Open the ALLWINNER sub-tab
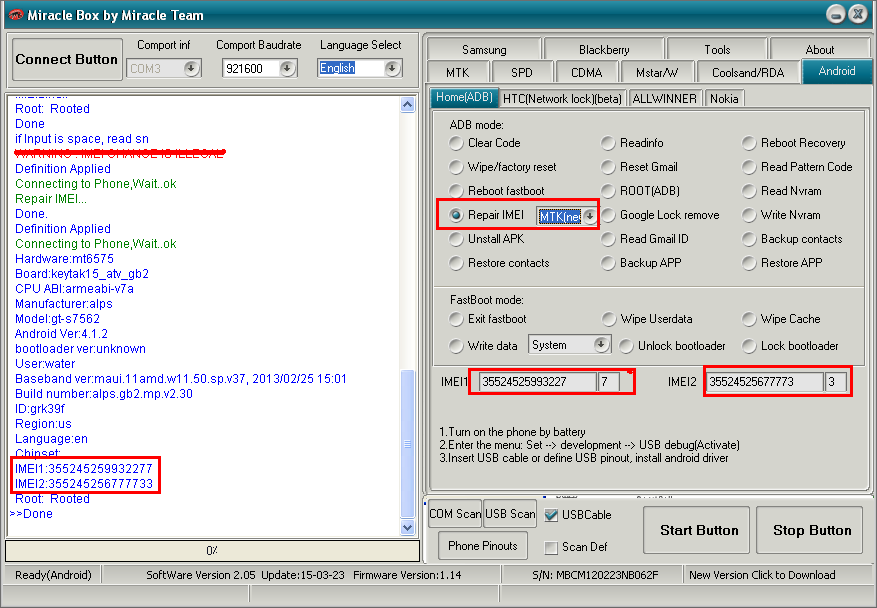This screenshot has width=877, height=608. 664,99
